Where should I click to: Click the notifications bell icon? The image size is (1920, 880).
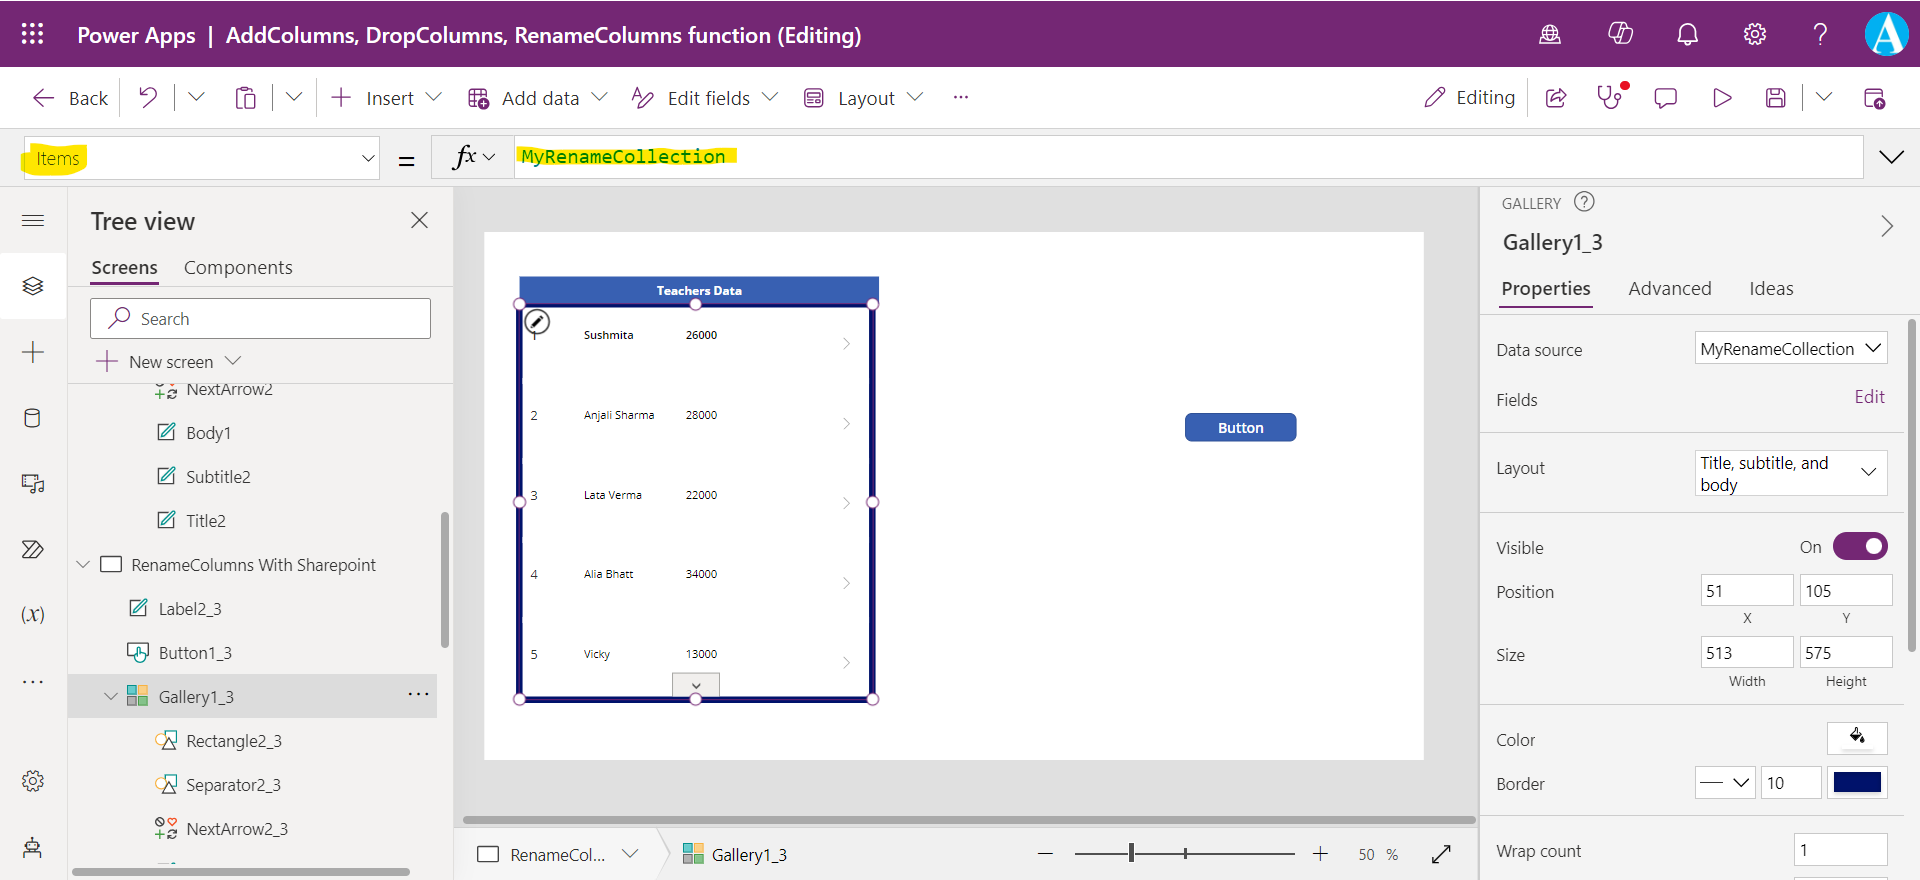point(1687,35)
